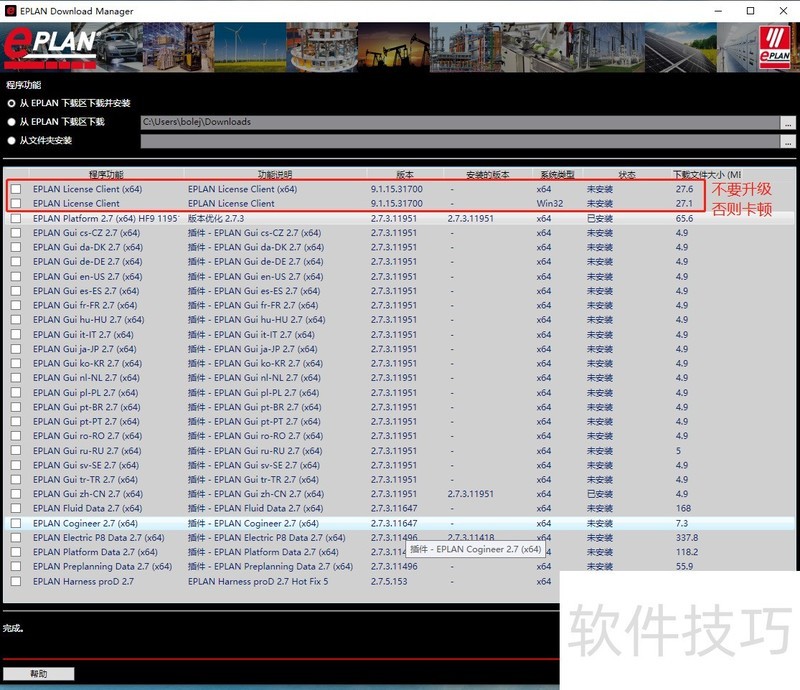800x690 pixels.
Task: Enable the EPLAN Gui da-DK 2.7 checkbox
Action: pos(16,247)
